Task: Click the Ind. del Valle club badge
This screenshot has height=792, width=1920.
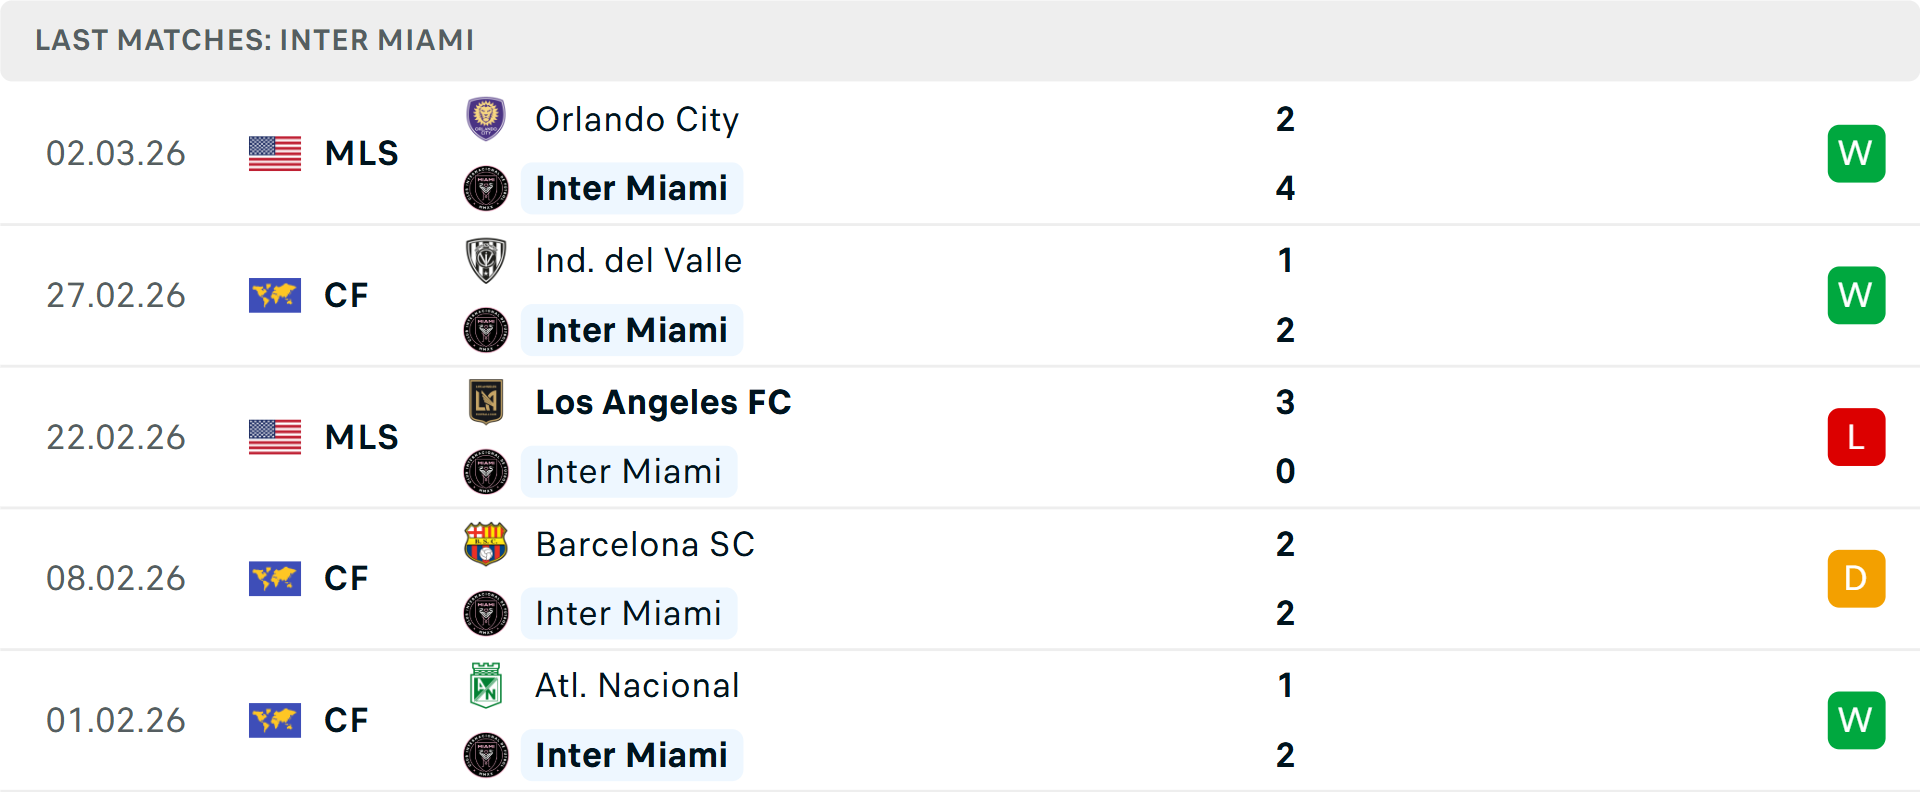Action: [x=487, y=261]
